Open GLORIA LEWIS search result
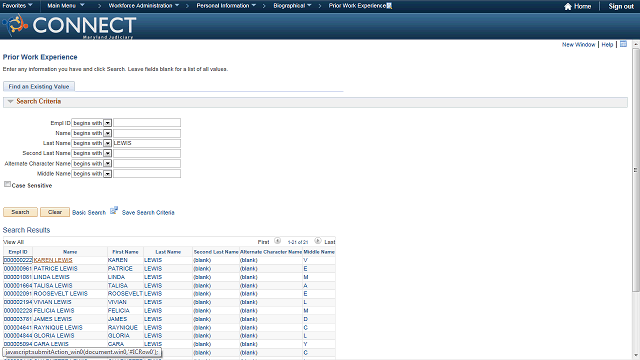 pos(54,336)
